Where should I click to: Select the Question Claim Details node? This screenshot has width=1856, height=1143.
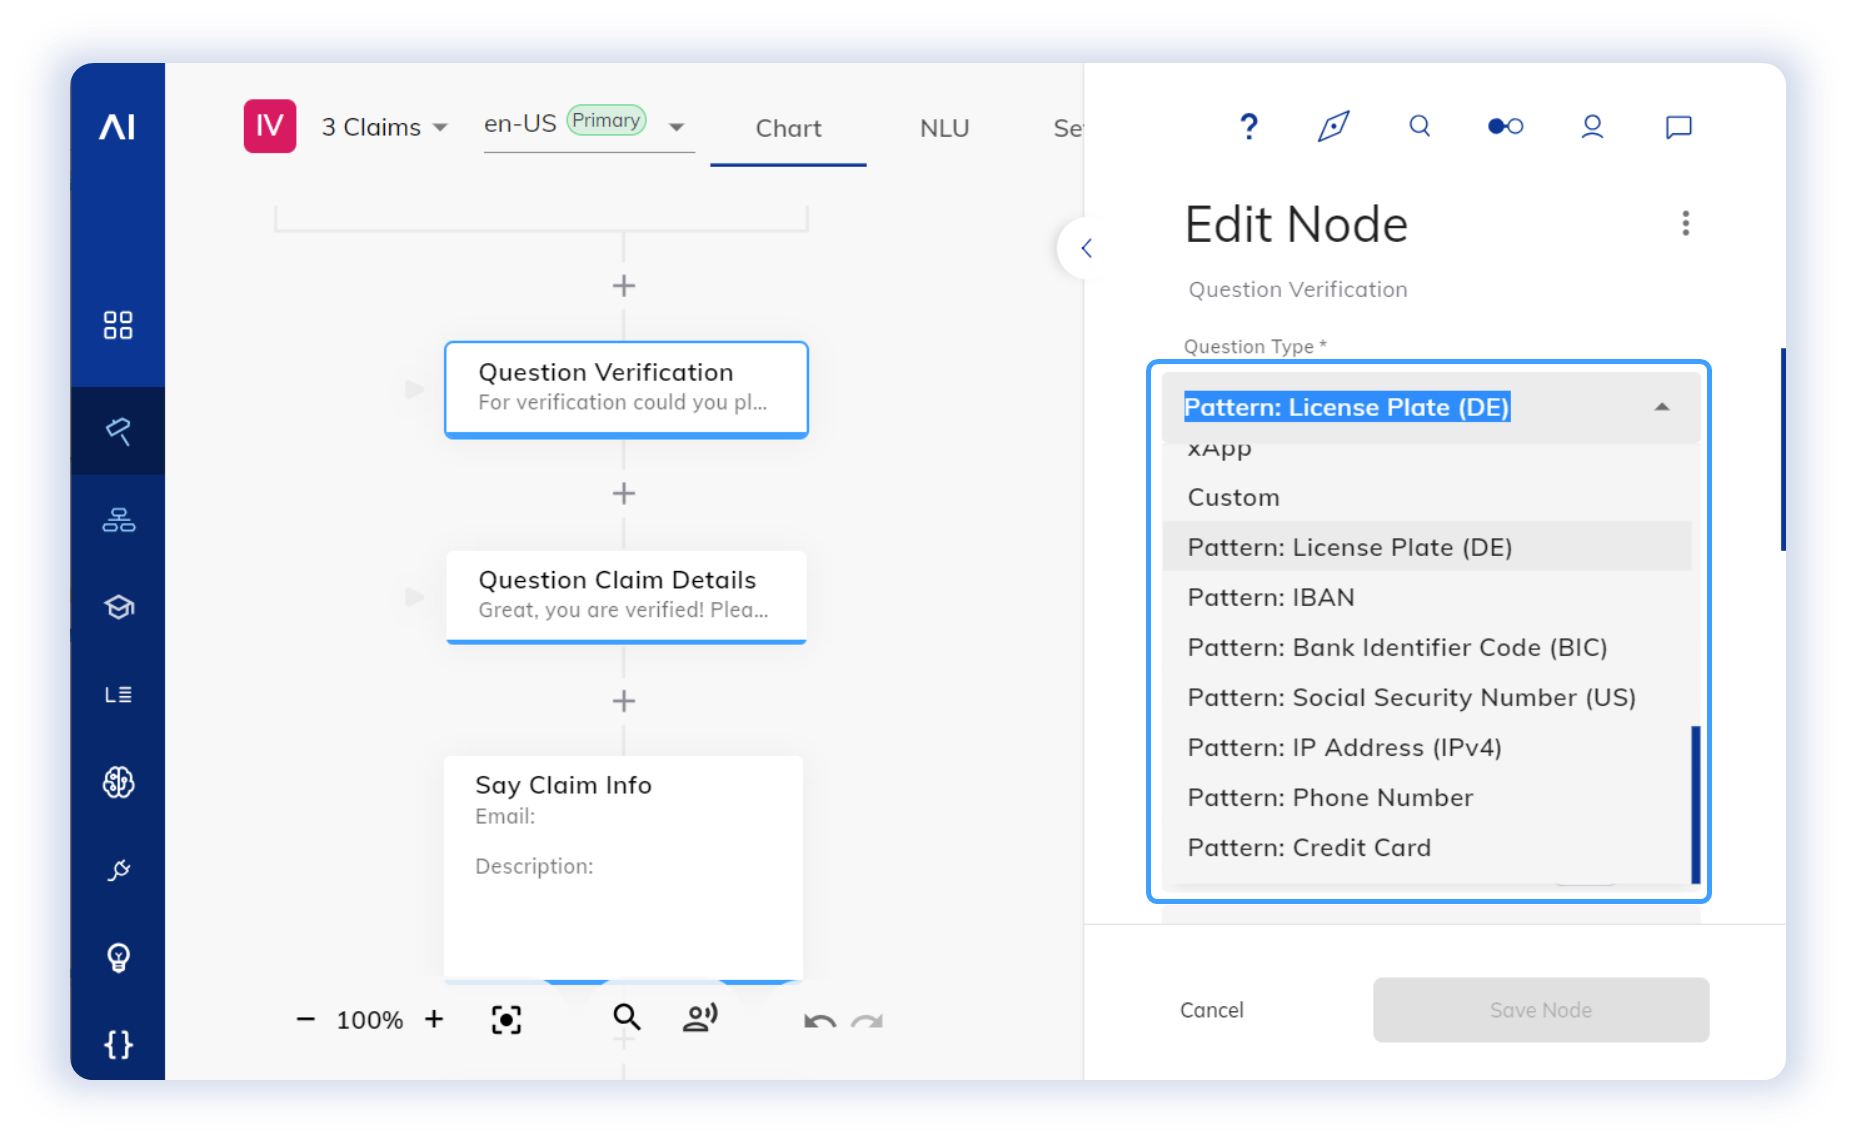click(626, 597)
